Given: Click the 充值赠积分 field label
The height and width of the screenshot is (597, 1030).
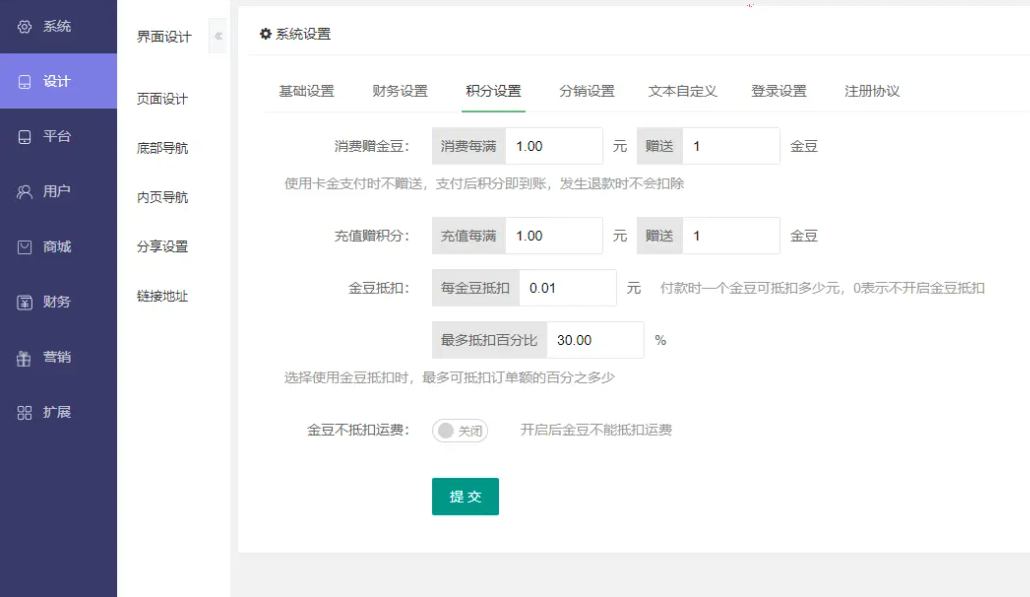Looking at the screenshot, I should 372,236.
